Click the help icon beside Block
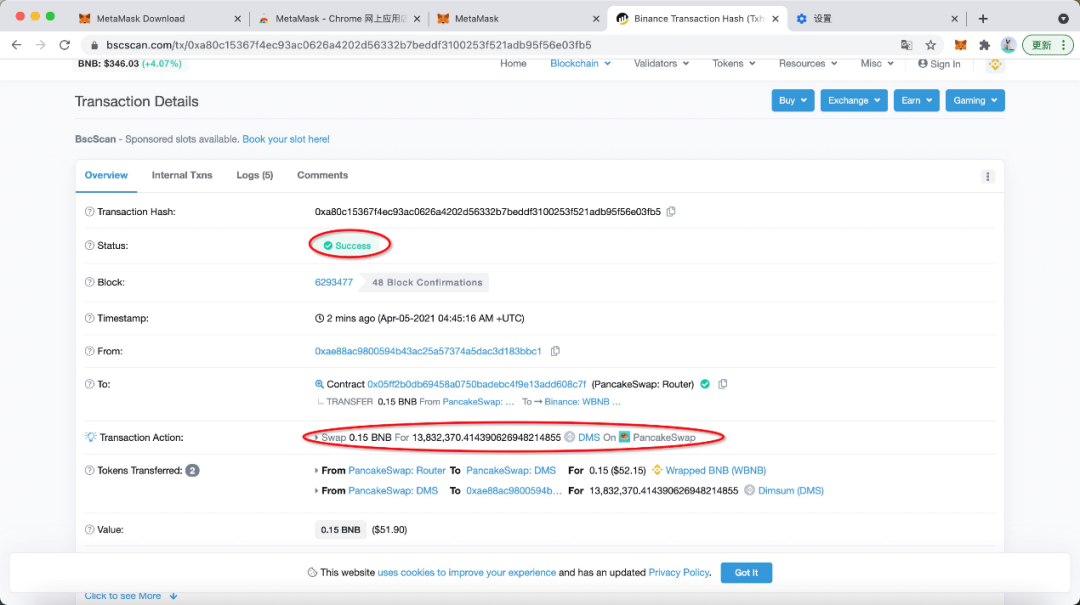 (x=90, y=282)
